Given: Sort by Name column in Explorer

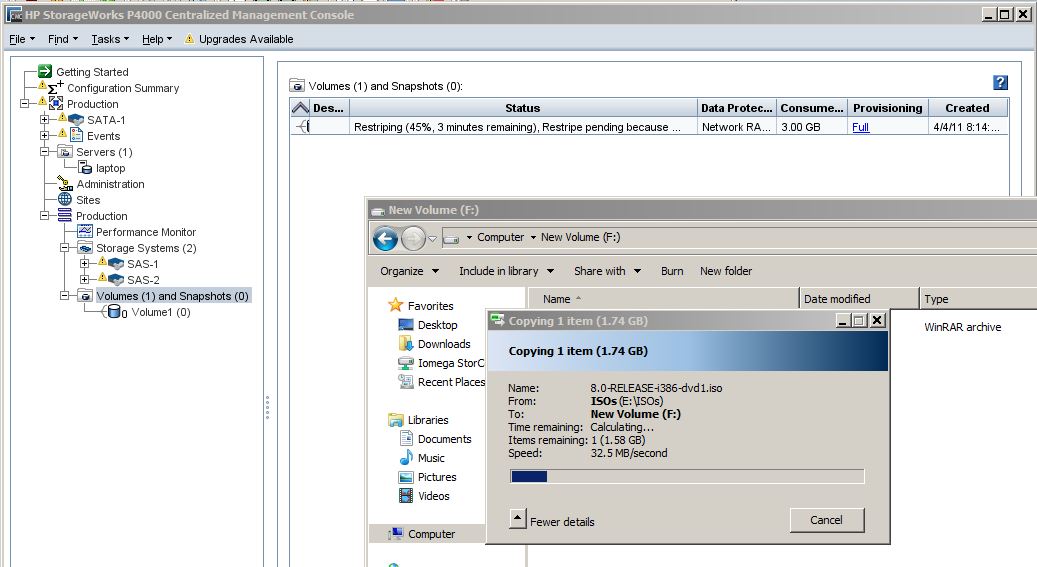Looking at the screenshot, I should [663, 299].
